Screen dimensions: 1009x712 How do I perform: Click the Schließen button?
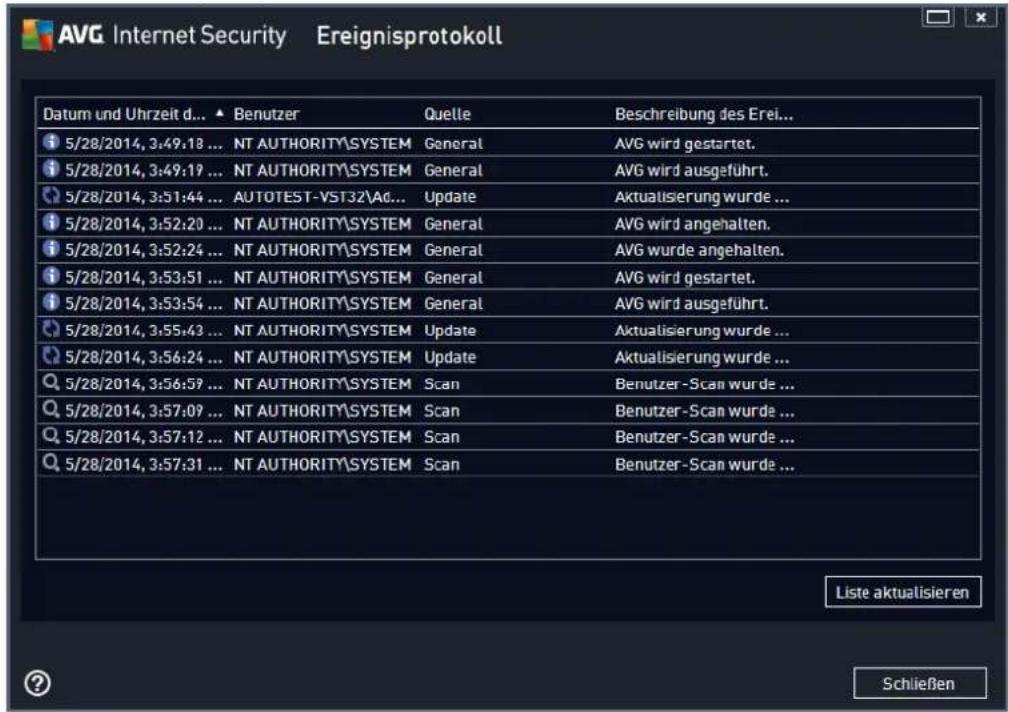[x=920, y=683]
